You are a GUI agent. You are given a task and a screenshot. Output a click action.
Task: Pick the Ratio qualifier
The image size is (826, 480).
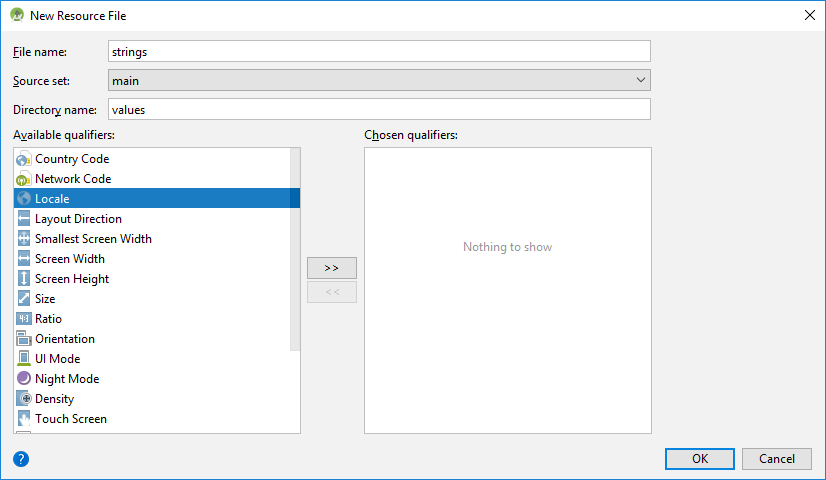48,319
